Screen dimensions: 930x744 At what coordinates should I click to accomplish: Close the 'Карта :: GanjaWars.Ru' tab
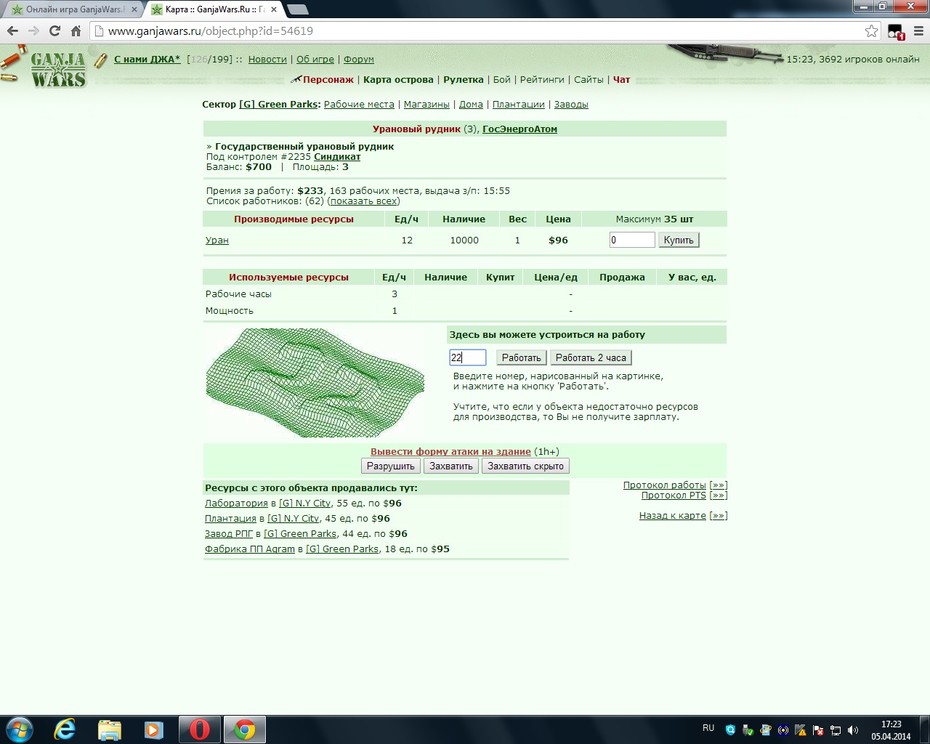point(273,9)
